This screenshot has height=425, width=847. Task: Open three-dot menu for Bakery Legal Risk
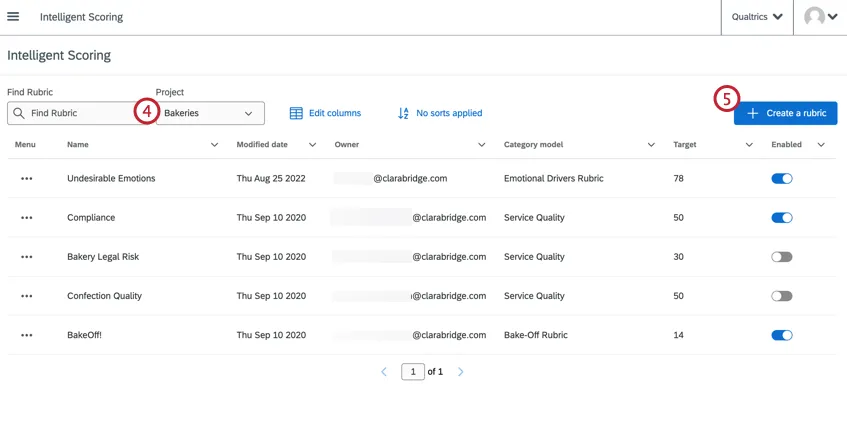click(27, 257)
